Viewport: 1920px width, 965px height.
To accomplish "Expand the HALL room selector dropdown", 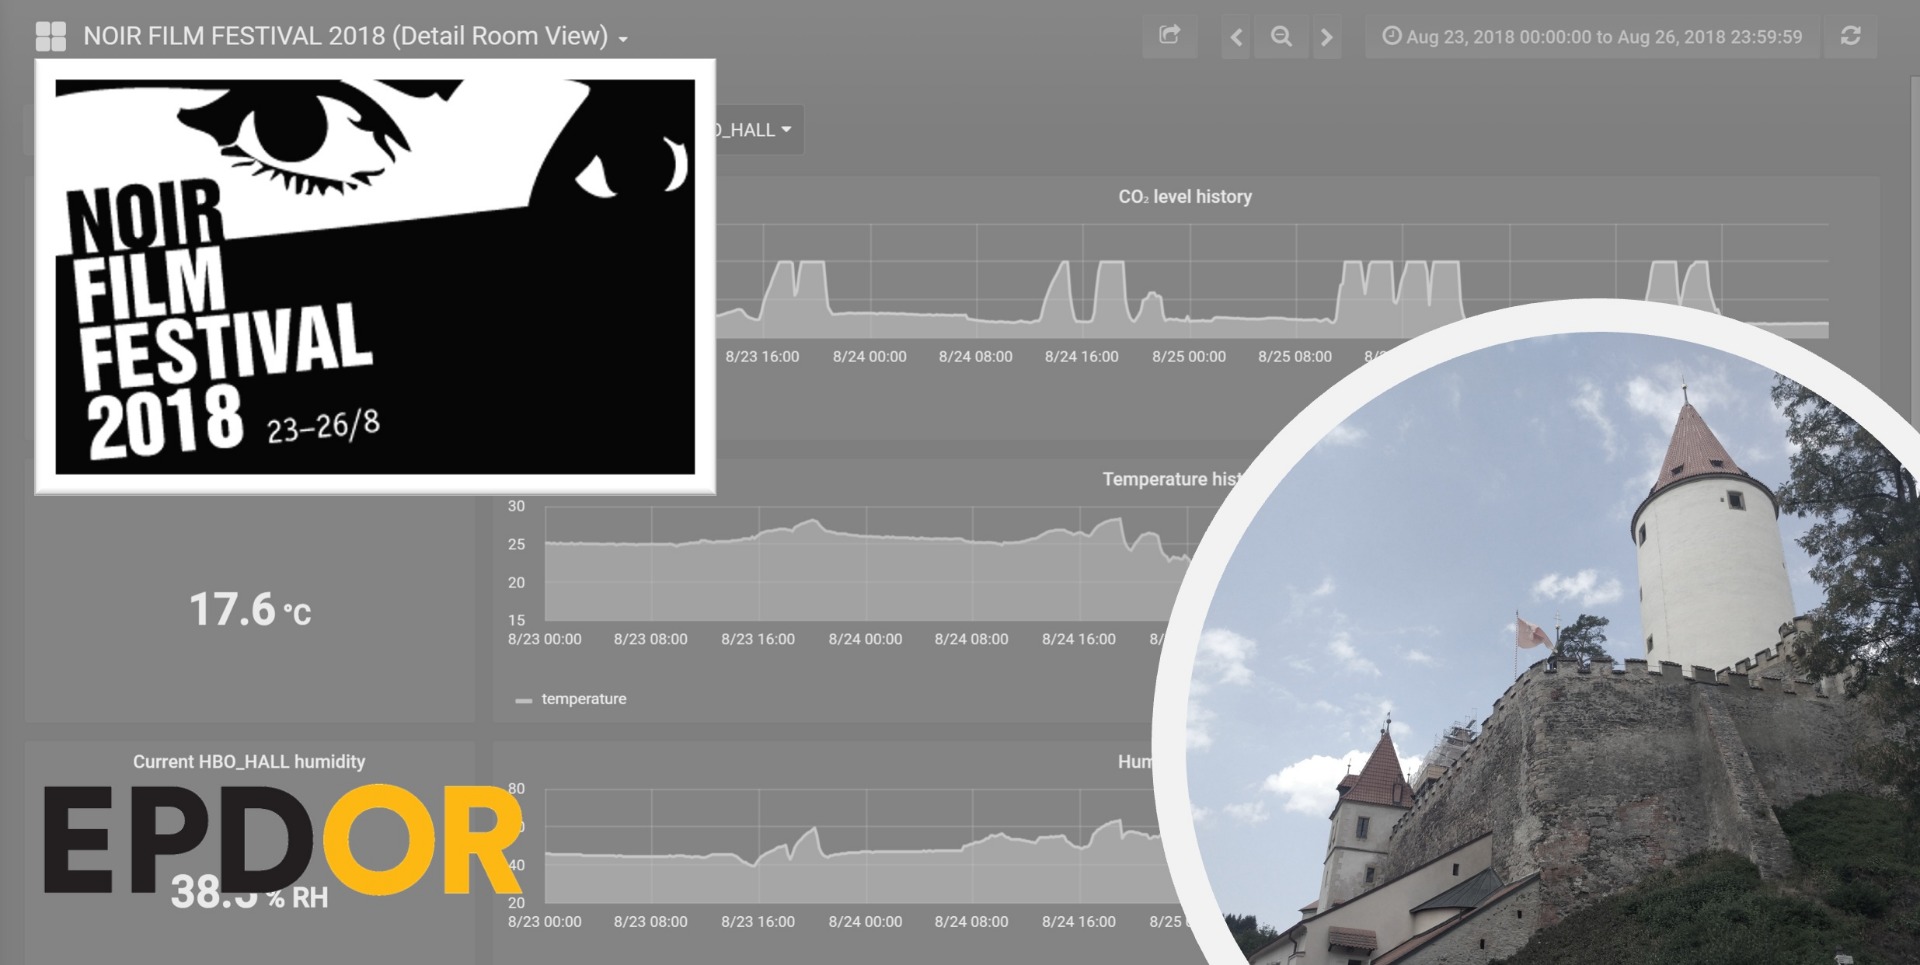I will pos(758,130).
